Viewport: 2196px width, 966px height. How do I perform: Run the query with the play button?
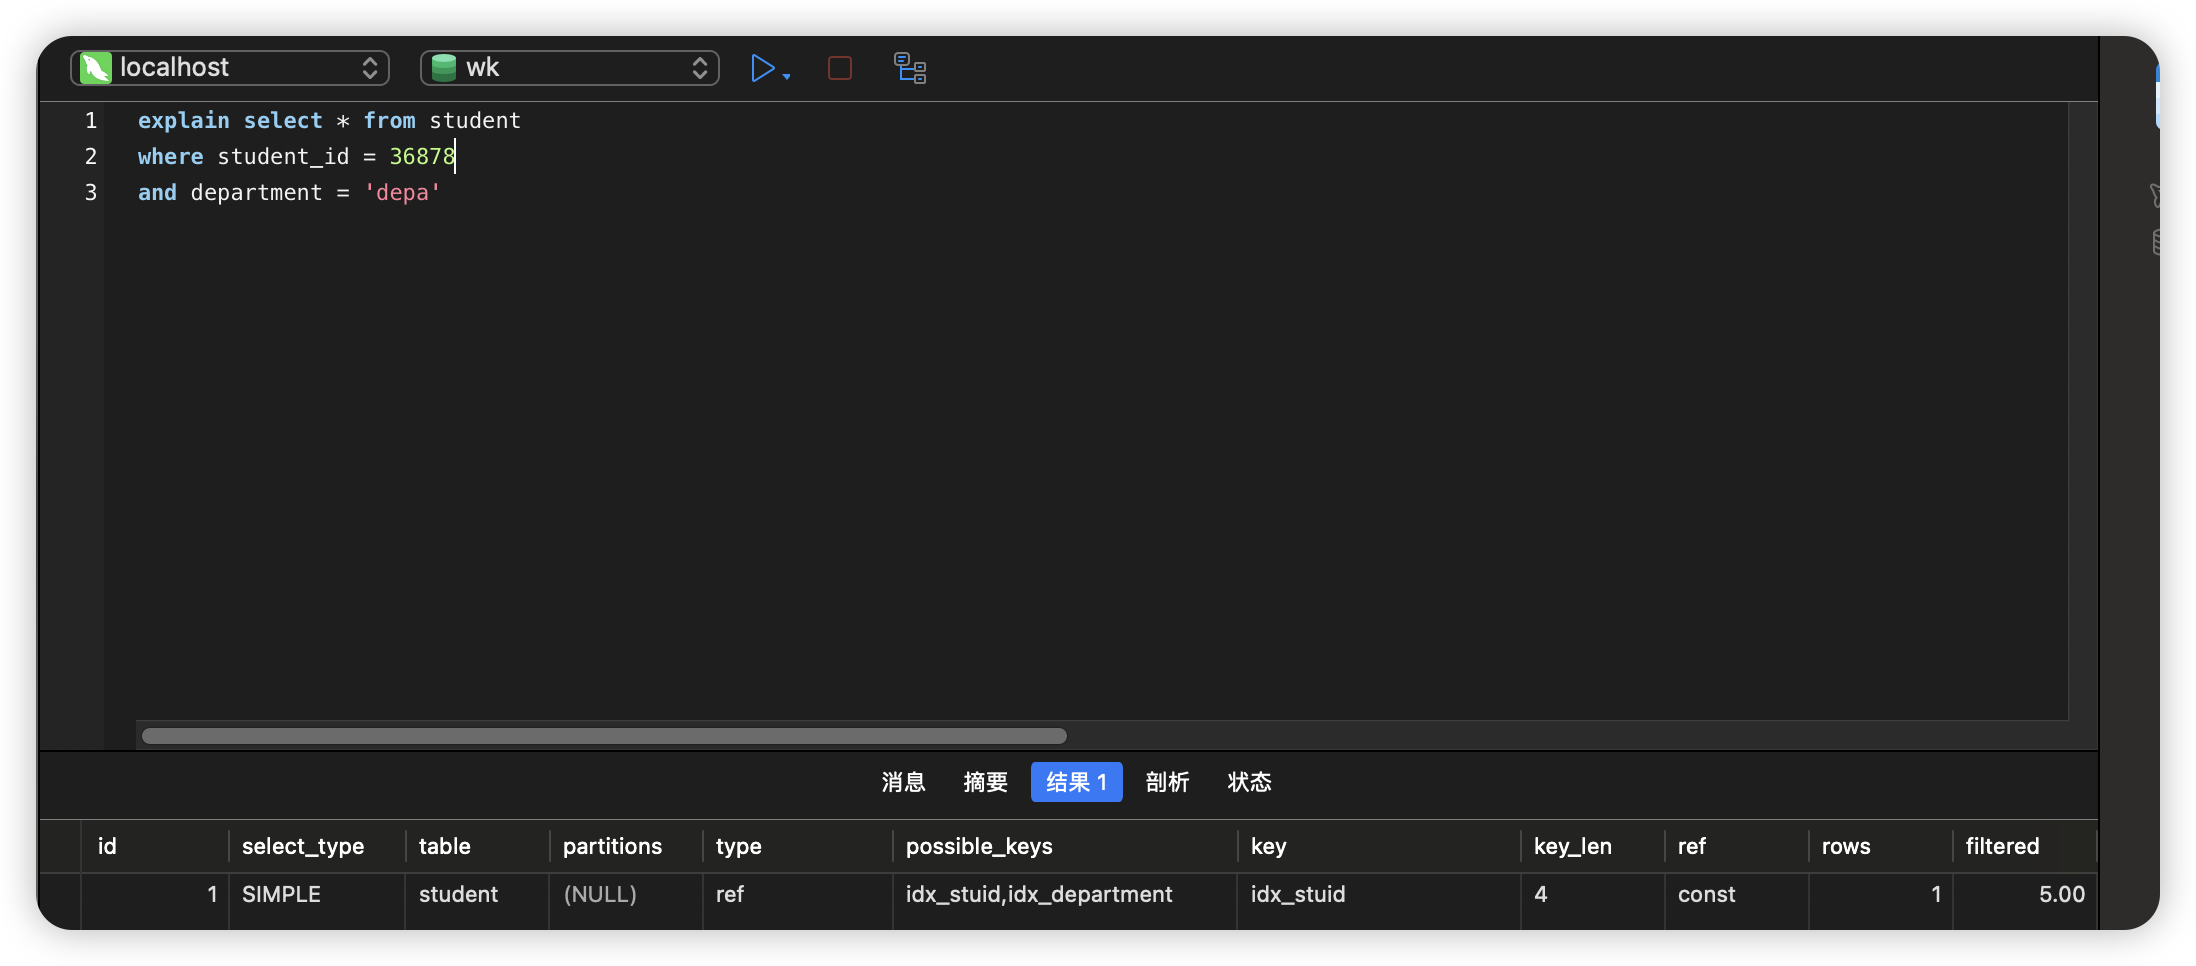[762, 68]
